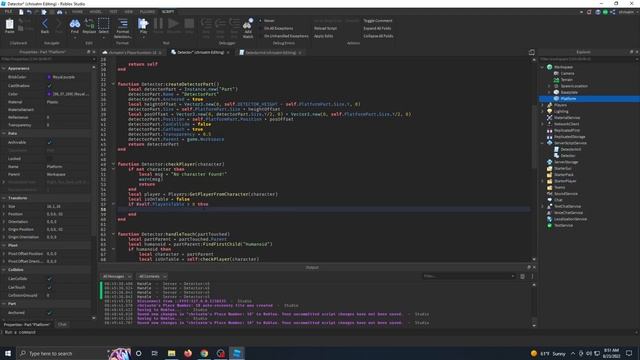This screenshot has width=640, height=360.
Task: Click the Resume playback icon
Action: [x=173, y=25]
